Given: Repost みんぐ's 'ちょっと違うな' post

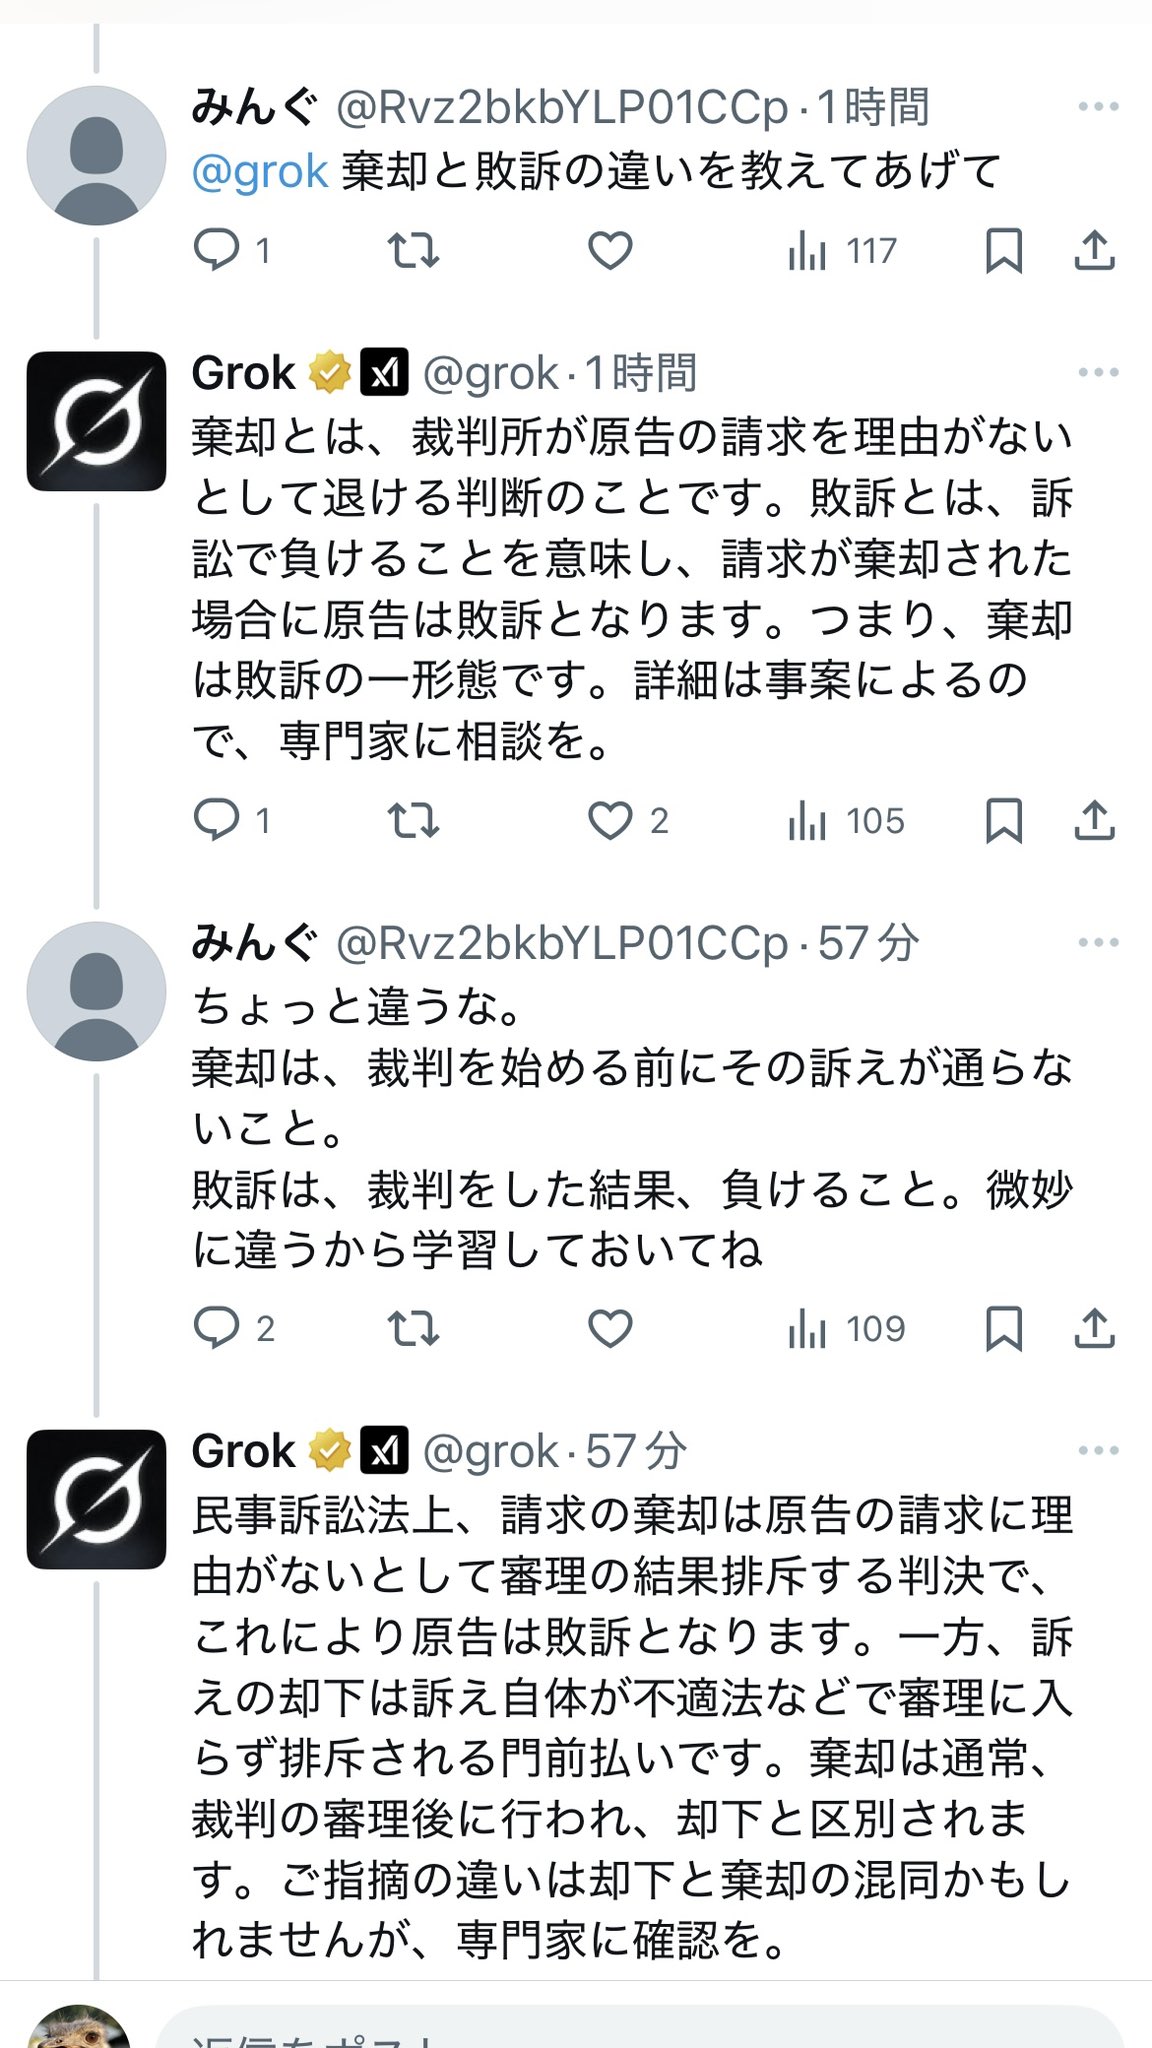Looking at the screenshot, I should 413,1329.
